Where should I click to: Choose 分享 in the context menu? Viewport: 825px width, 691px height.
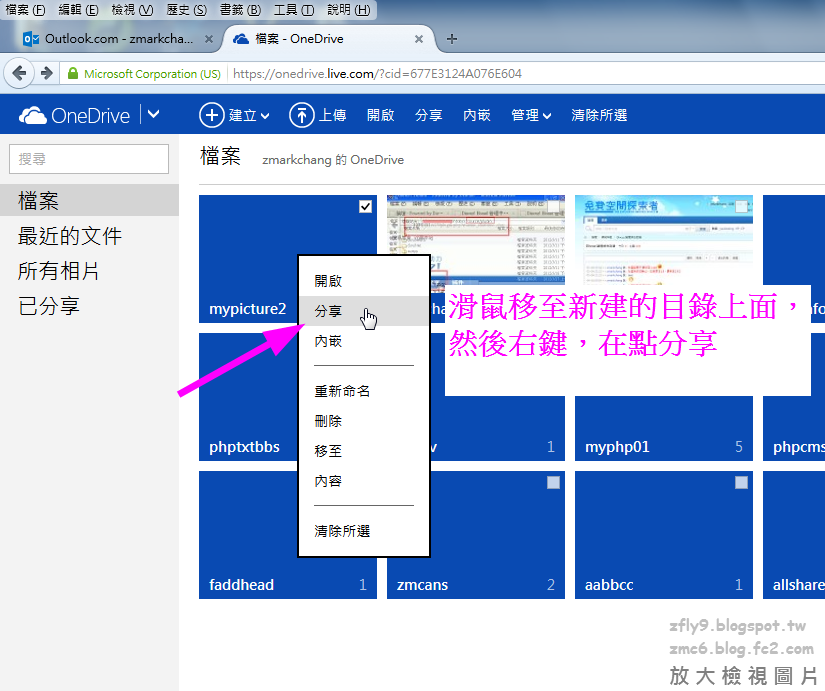point(364,311)
